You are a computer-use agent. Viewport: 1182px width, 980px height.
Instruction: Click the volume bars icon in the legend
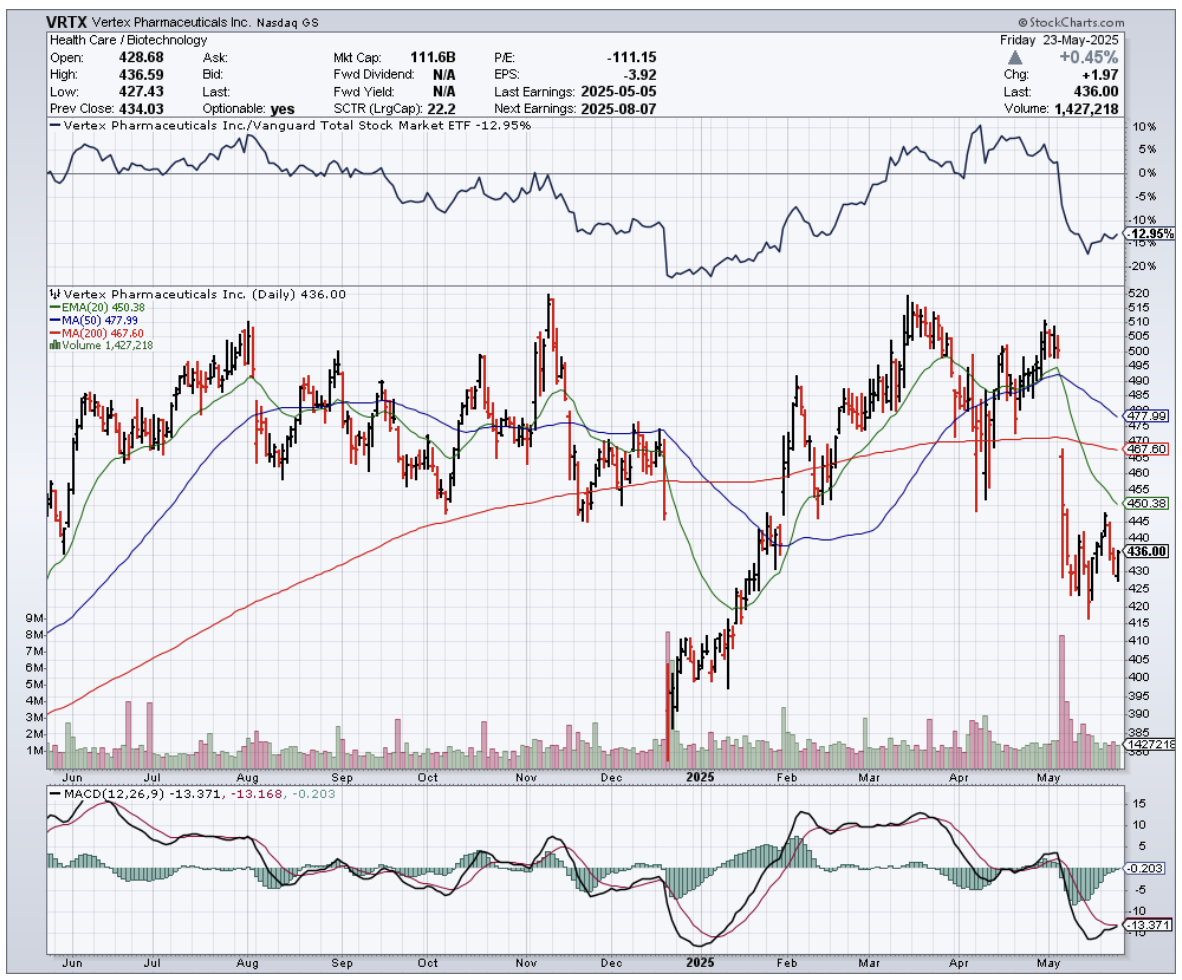[54, 344]
